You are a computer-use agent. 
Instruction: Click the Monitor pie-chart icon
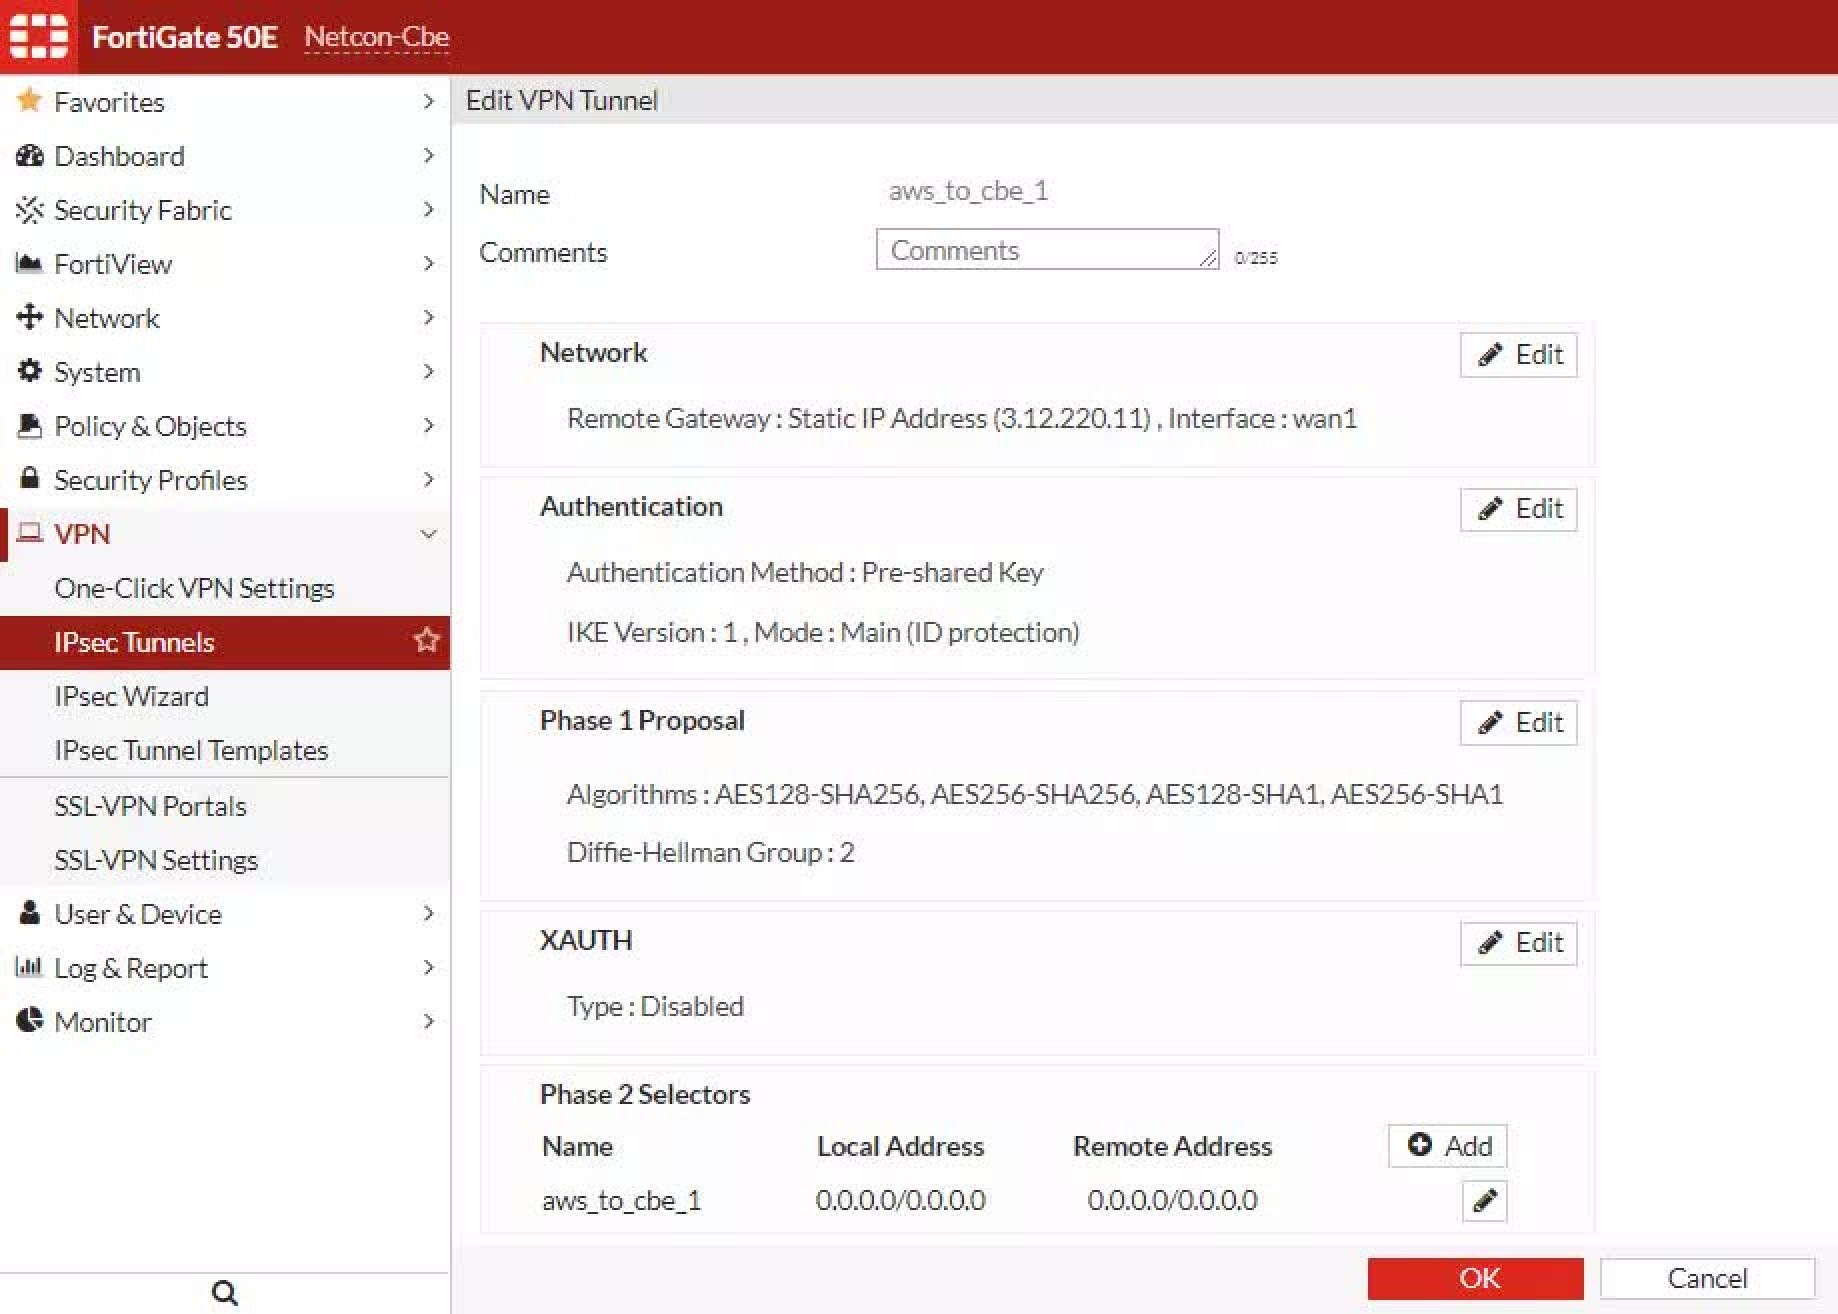(x=30, y=1020)
